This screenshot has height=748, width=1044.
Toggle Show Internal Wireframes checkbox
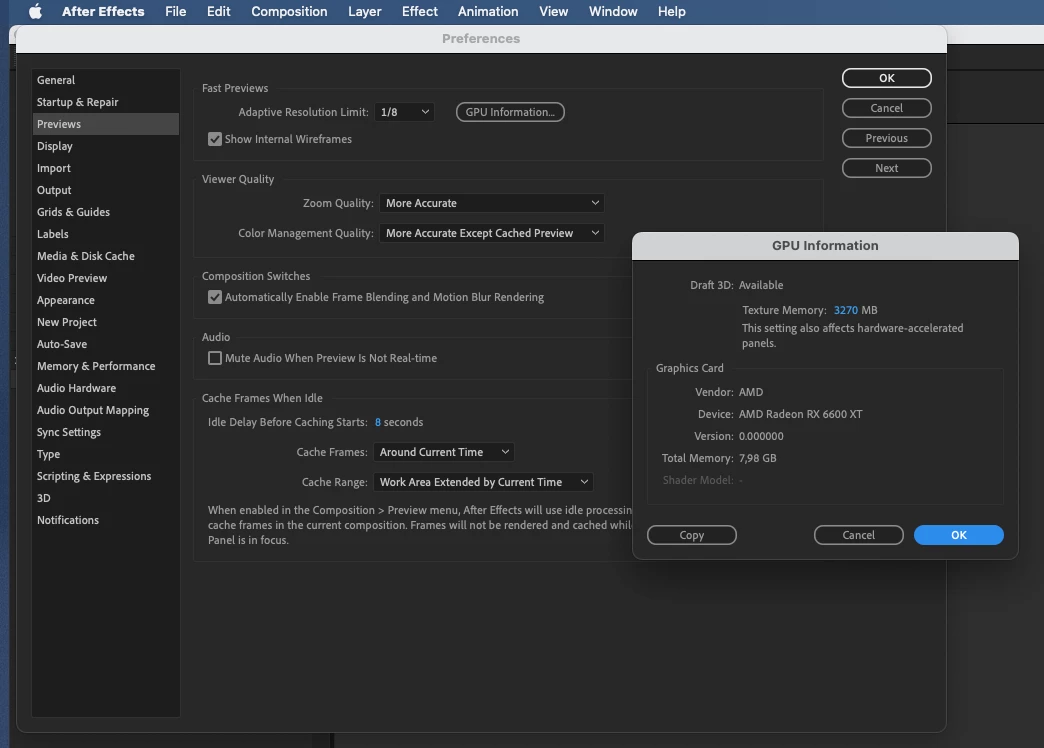(214, 139)
